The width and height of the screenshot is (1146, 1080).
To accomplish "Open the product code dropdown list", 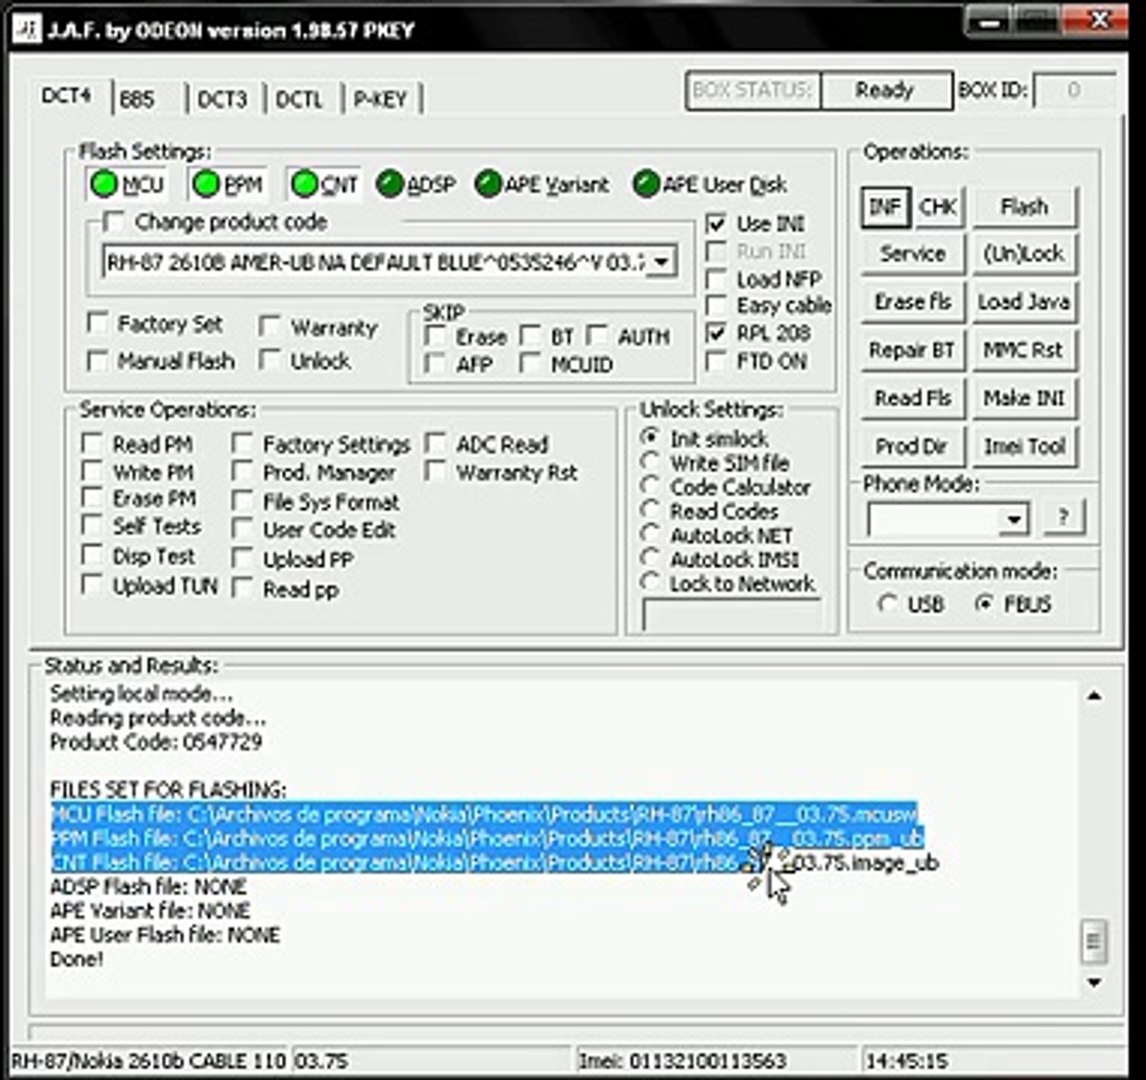I will pyautogui.click(x=661, y=262).
